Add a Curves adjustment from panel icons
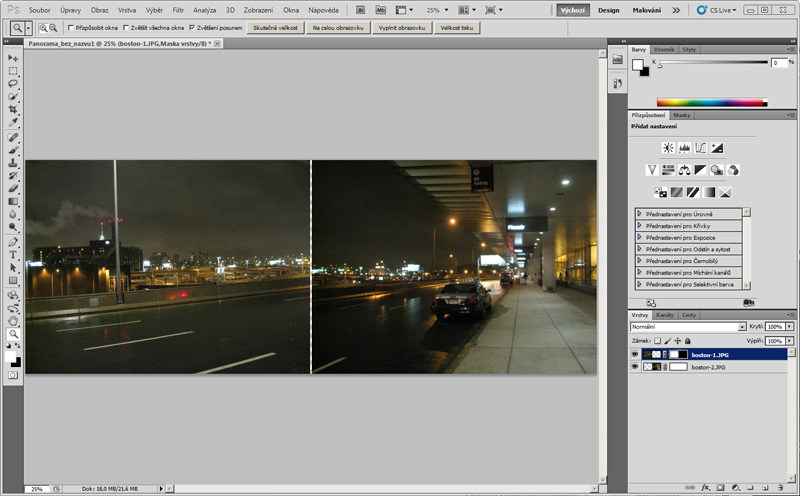The image size is (800, 496). tap(701, 148)
